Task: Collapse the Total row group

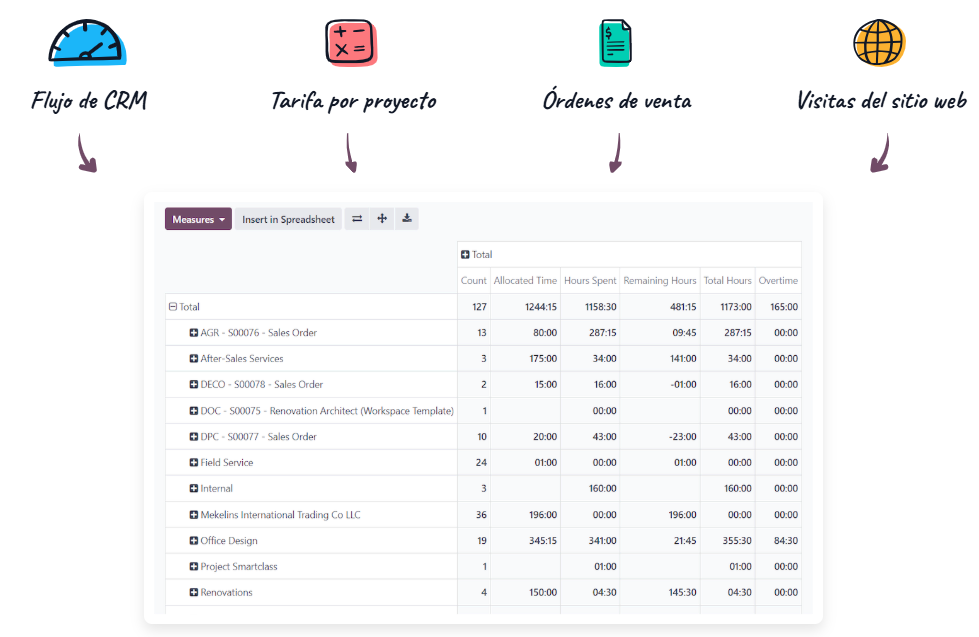Action: pyautogui.click(x=173, y=307)
